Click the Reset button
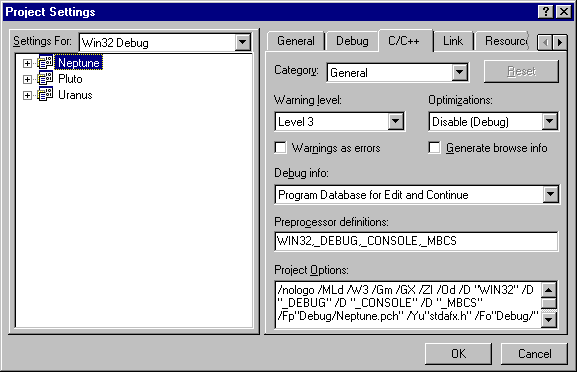 pos(521,71)
